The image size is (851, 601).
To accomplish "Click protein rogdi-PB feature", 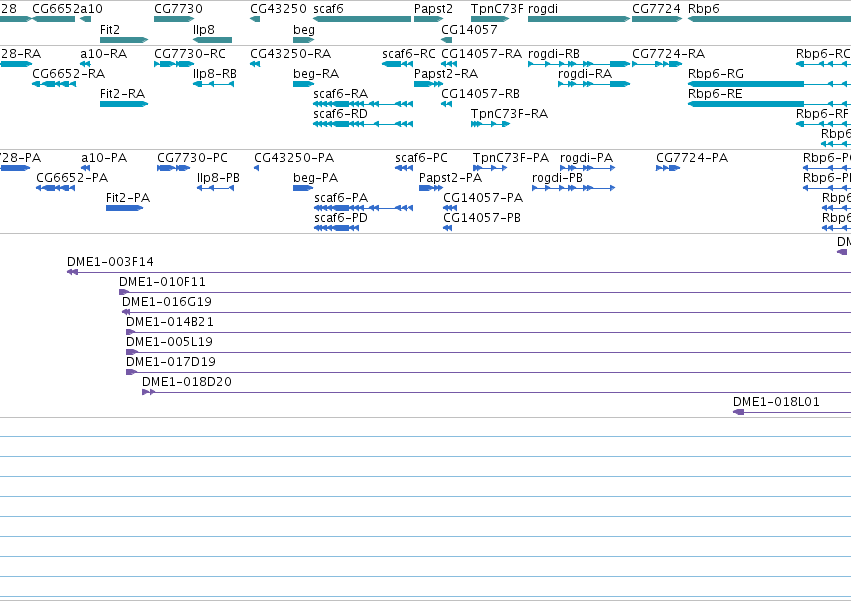I will pyautogui.click(x=574, y=188).
